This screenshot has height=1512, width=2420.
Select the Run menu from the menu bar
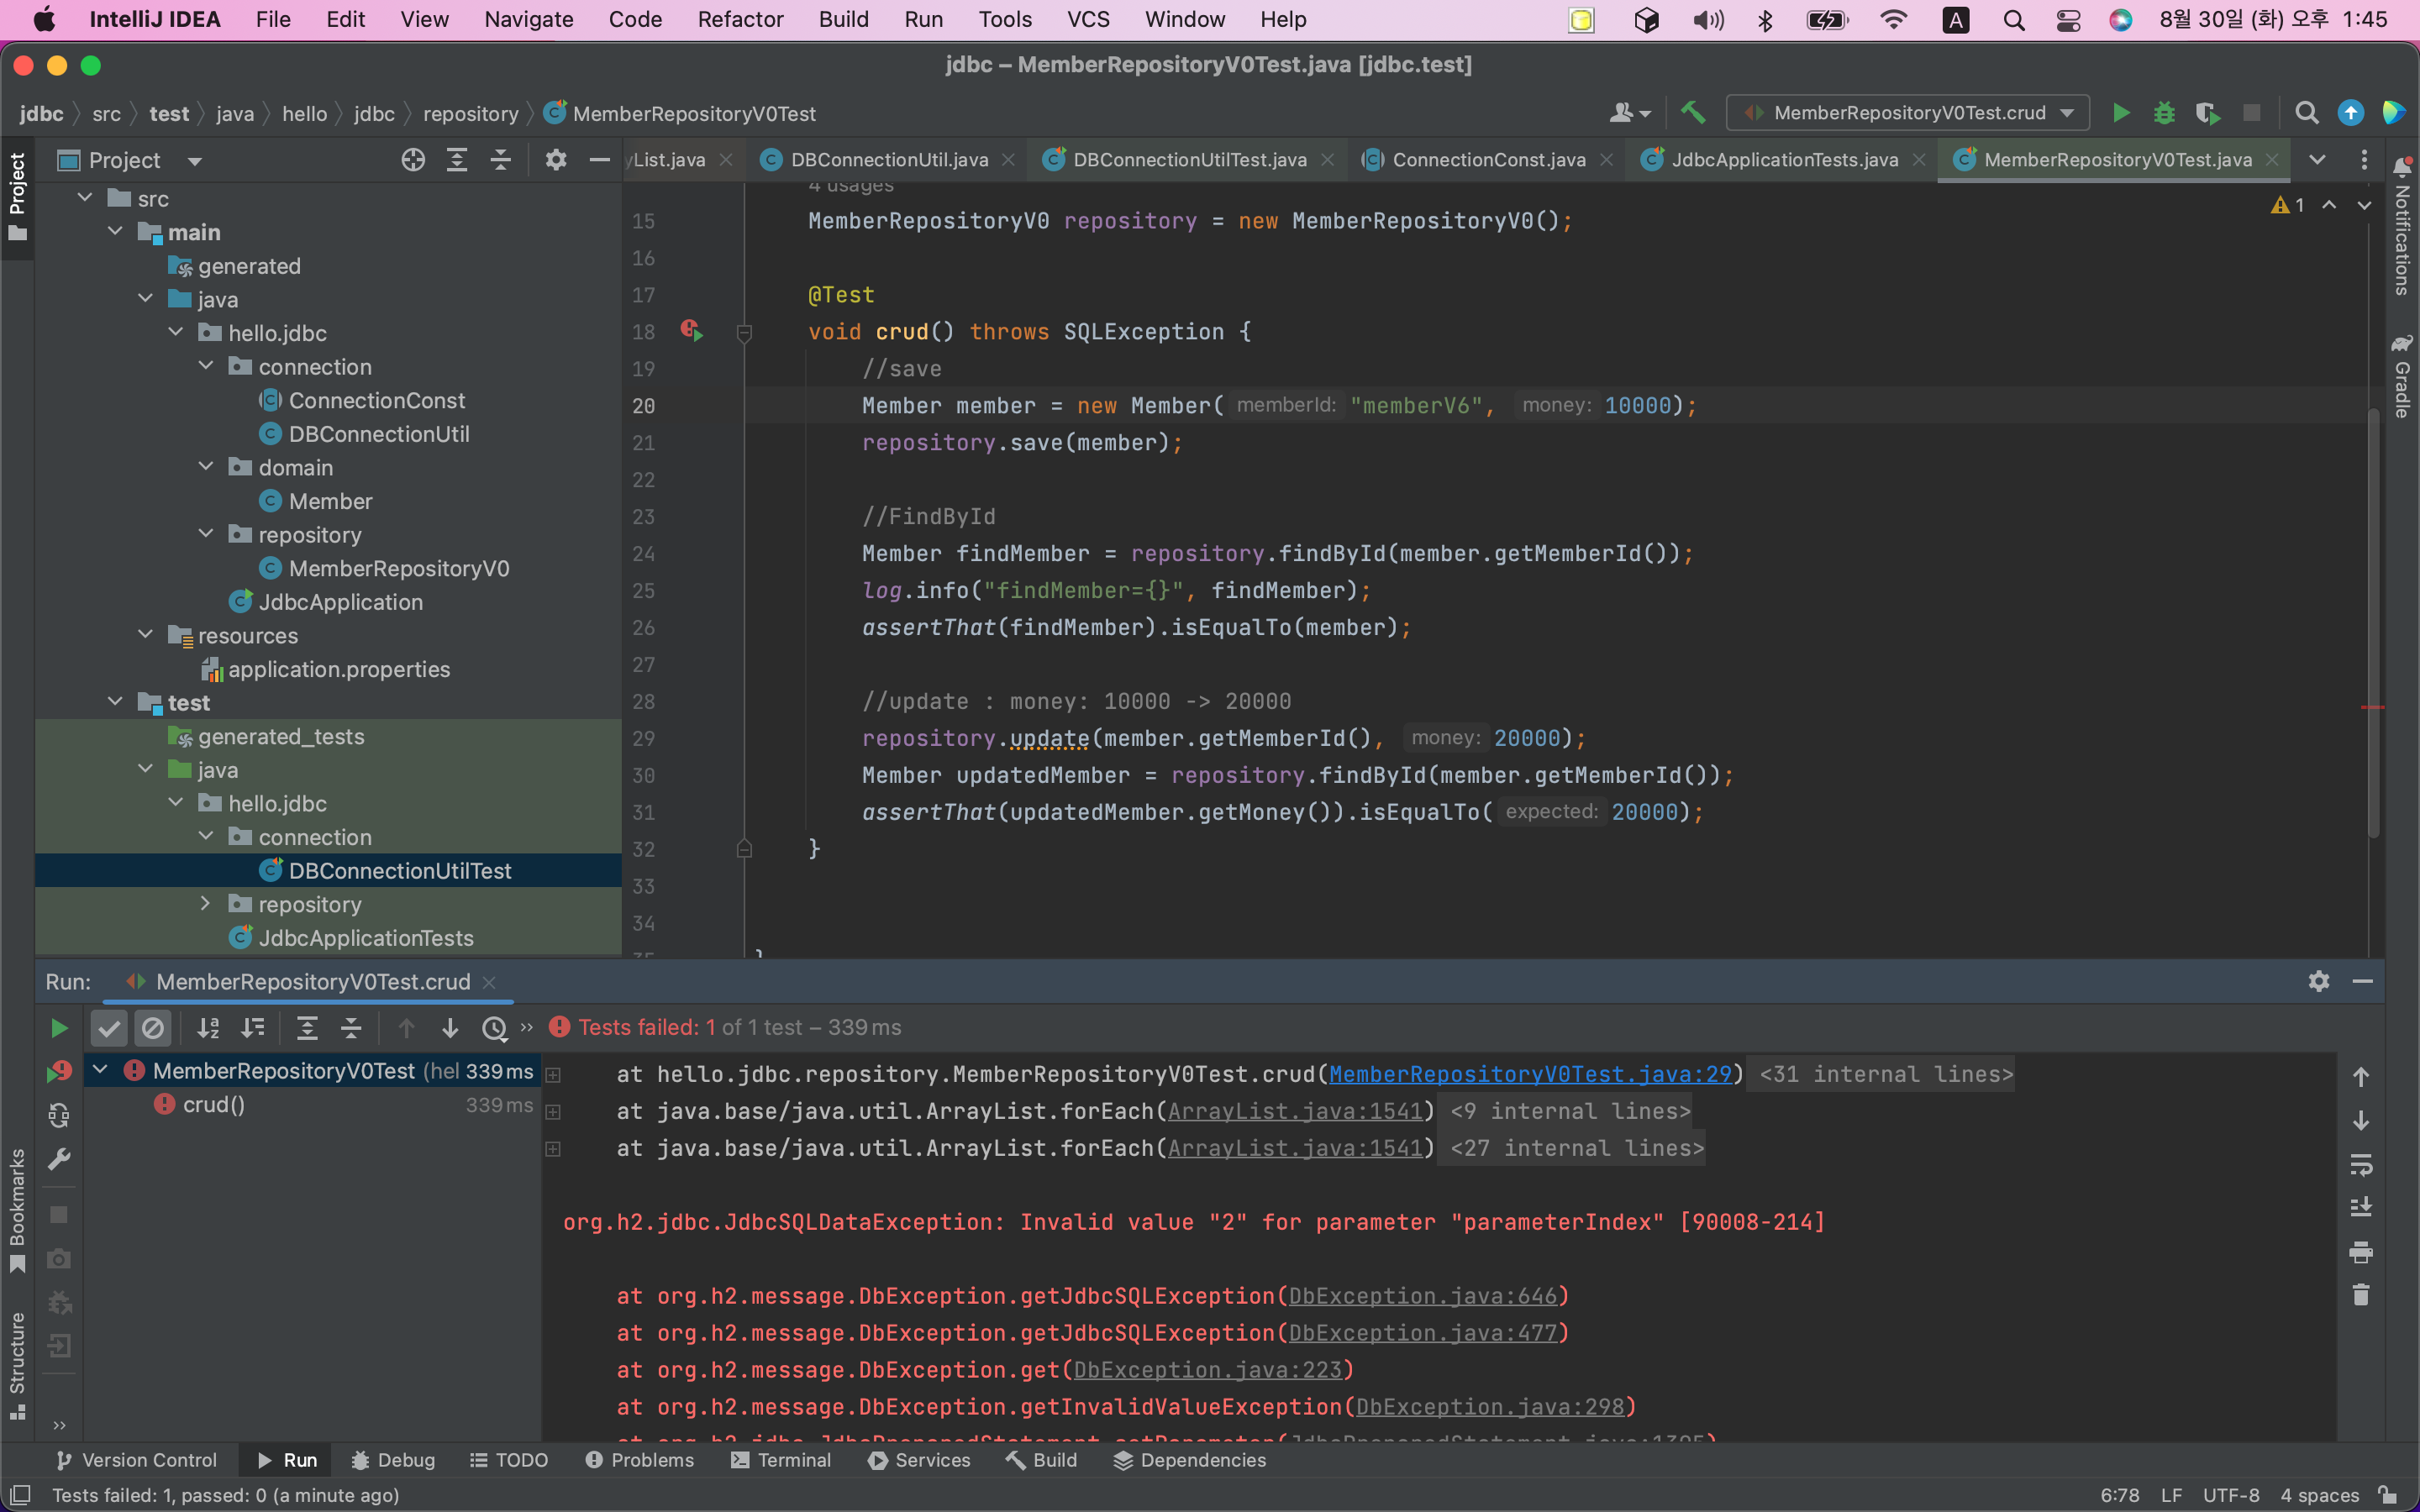click(x=922, y=19)
